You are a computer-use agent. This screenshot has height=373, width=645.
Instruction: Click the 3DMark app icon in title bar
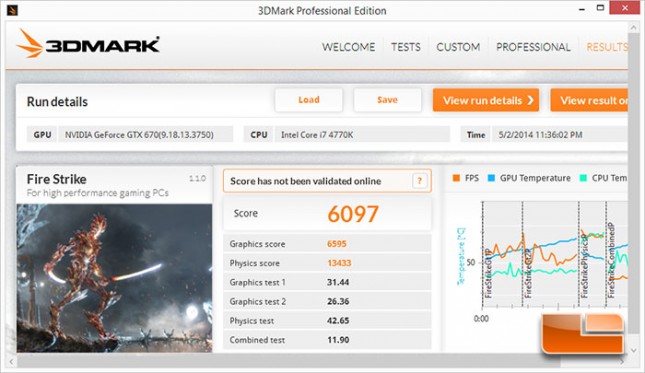[x=12, y=10]
